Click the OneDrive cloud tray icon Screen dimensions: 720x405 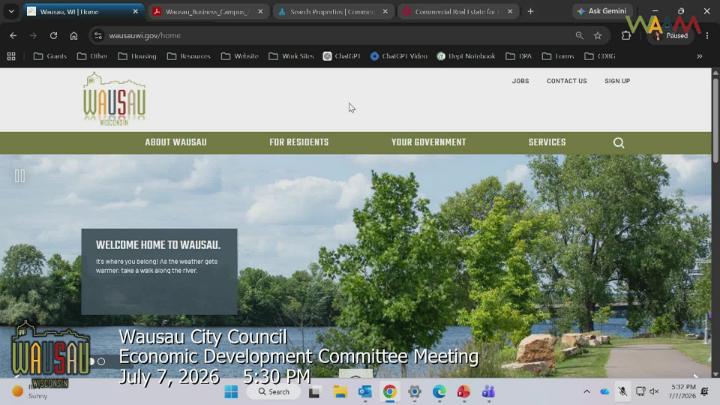tap(605, 392)
